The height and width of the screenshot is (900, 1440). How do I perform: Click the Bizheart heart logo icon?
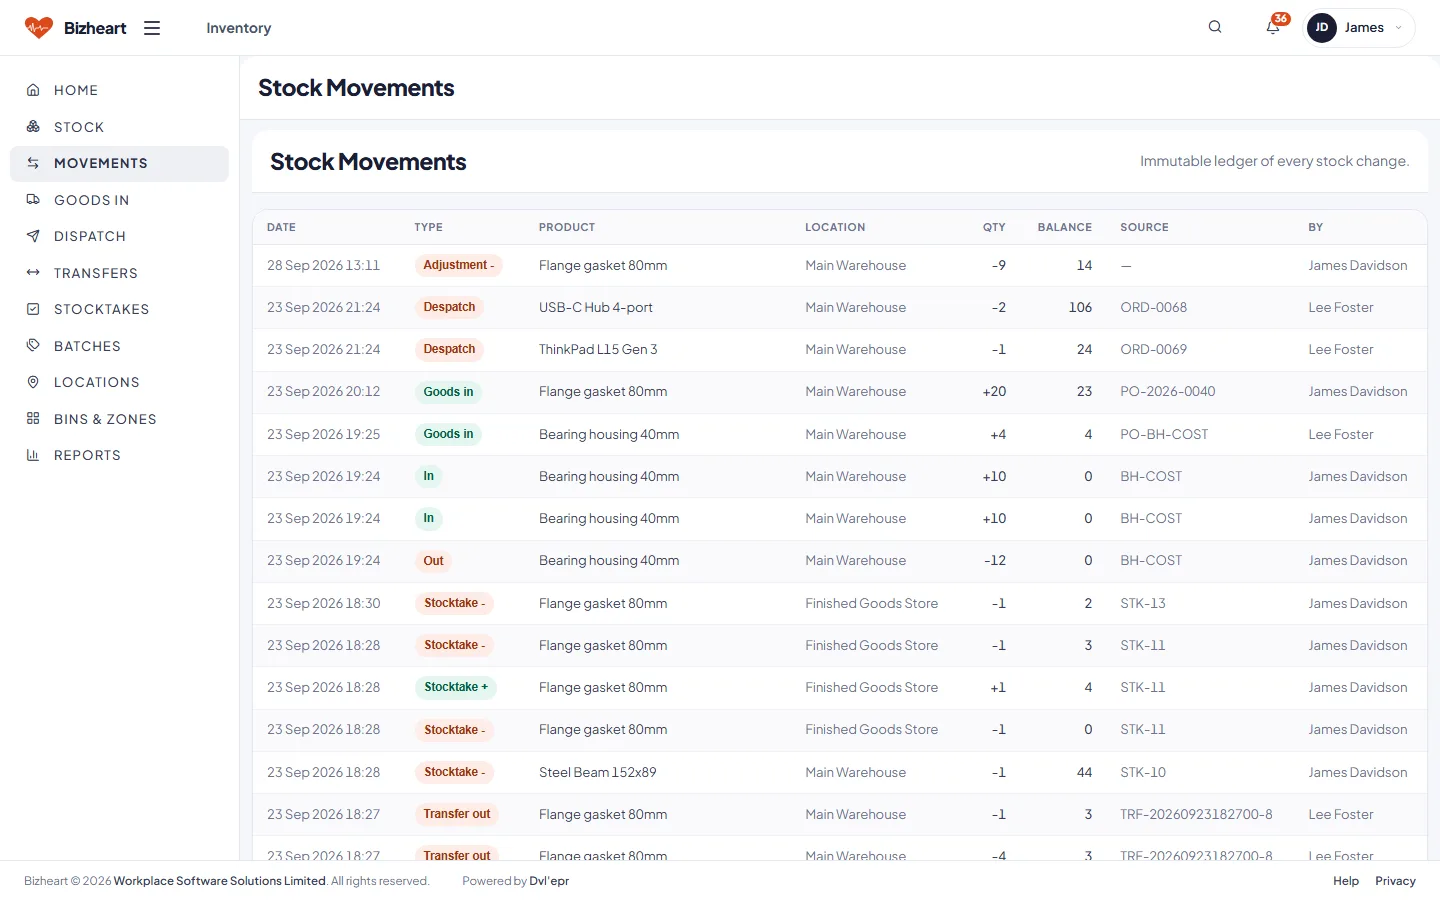point(38,28)
